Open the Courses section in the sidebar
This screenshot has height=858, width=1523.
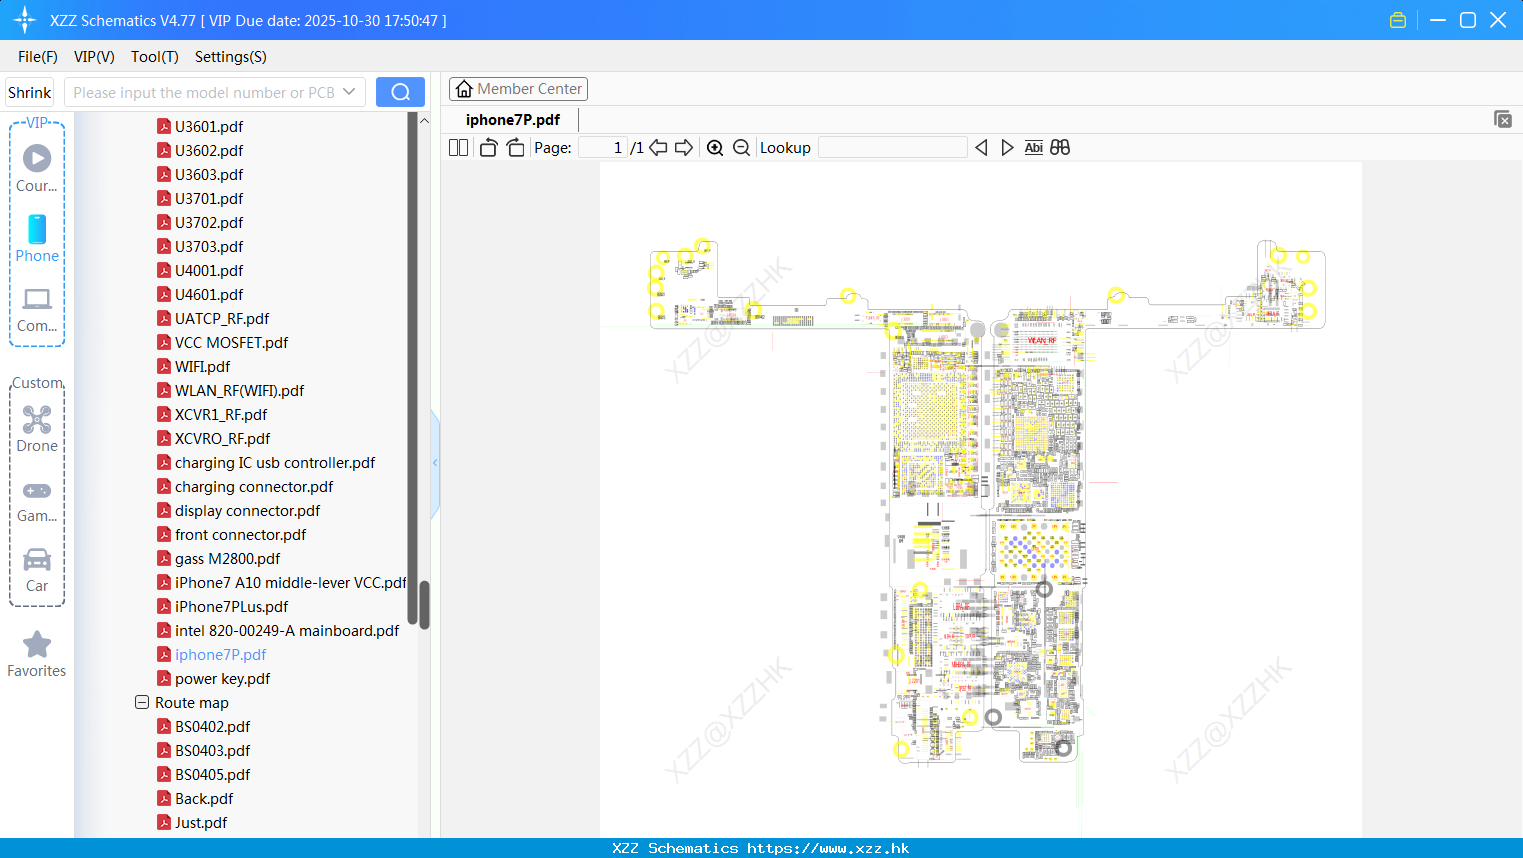point(37,168)
